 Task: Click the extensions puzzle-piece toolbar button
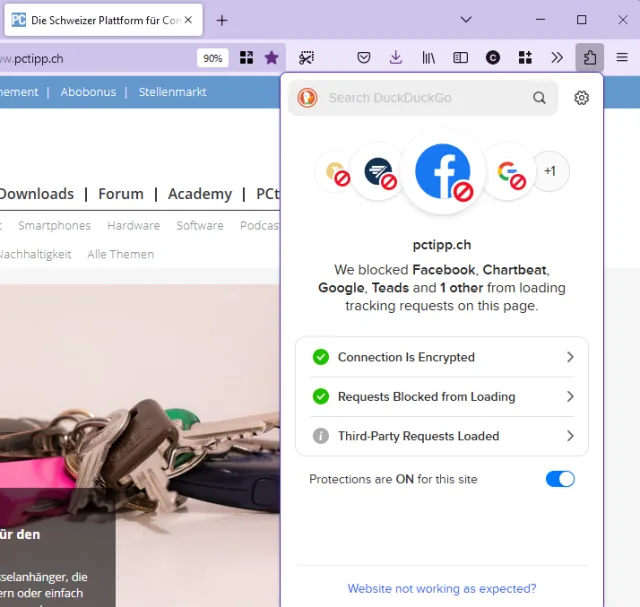pyautogui.click(x=589, y=58)
